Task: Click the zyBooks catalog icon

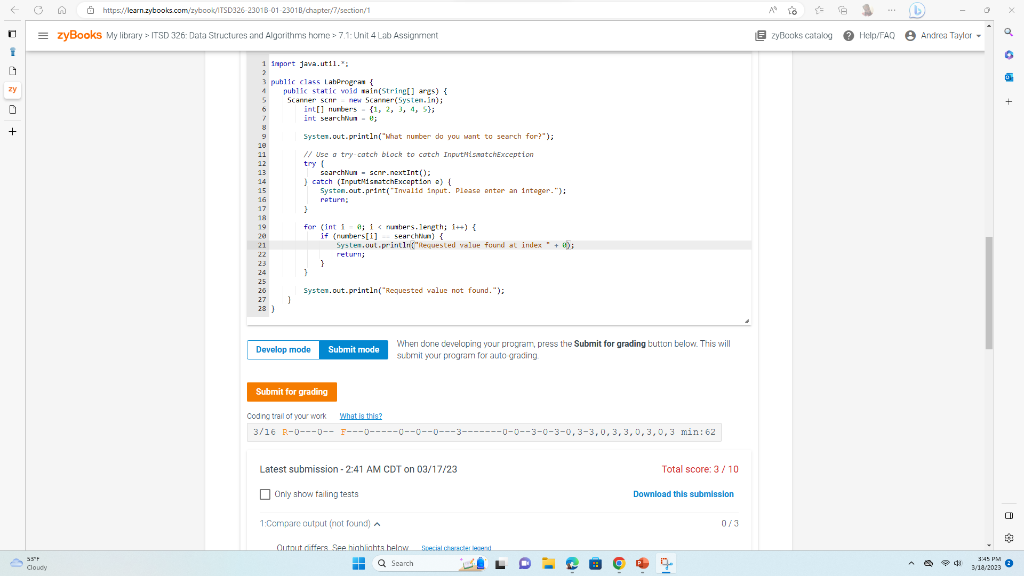Action: pos(760,33)
